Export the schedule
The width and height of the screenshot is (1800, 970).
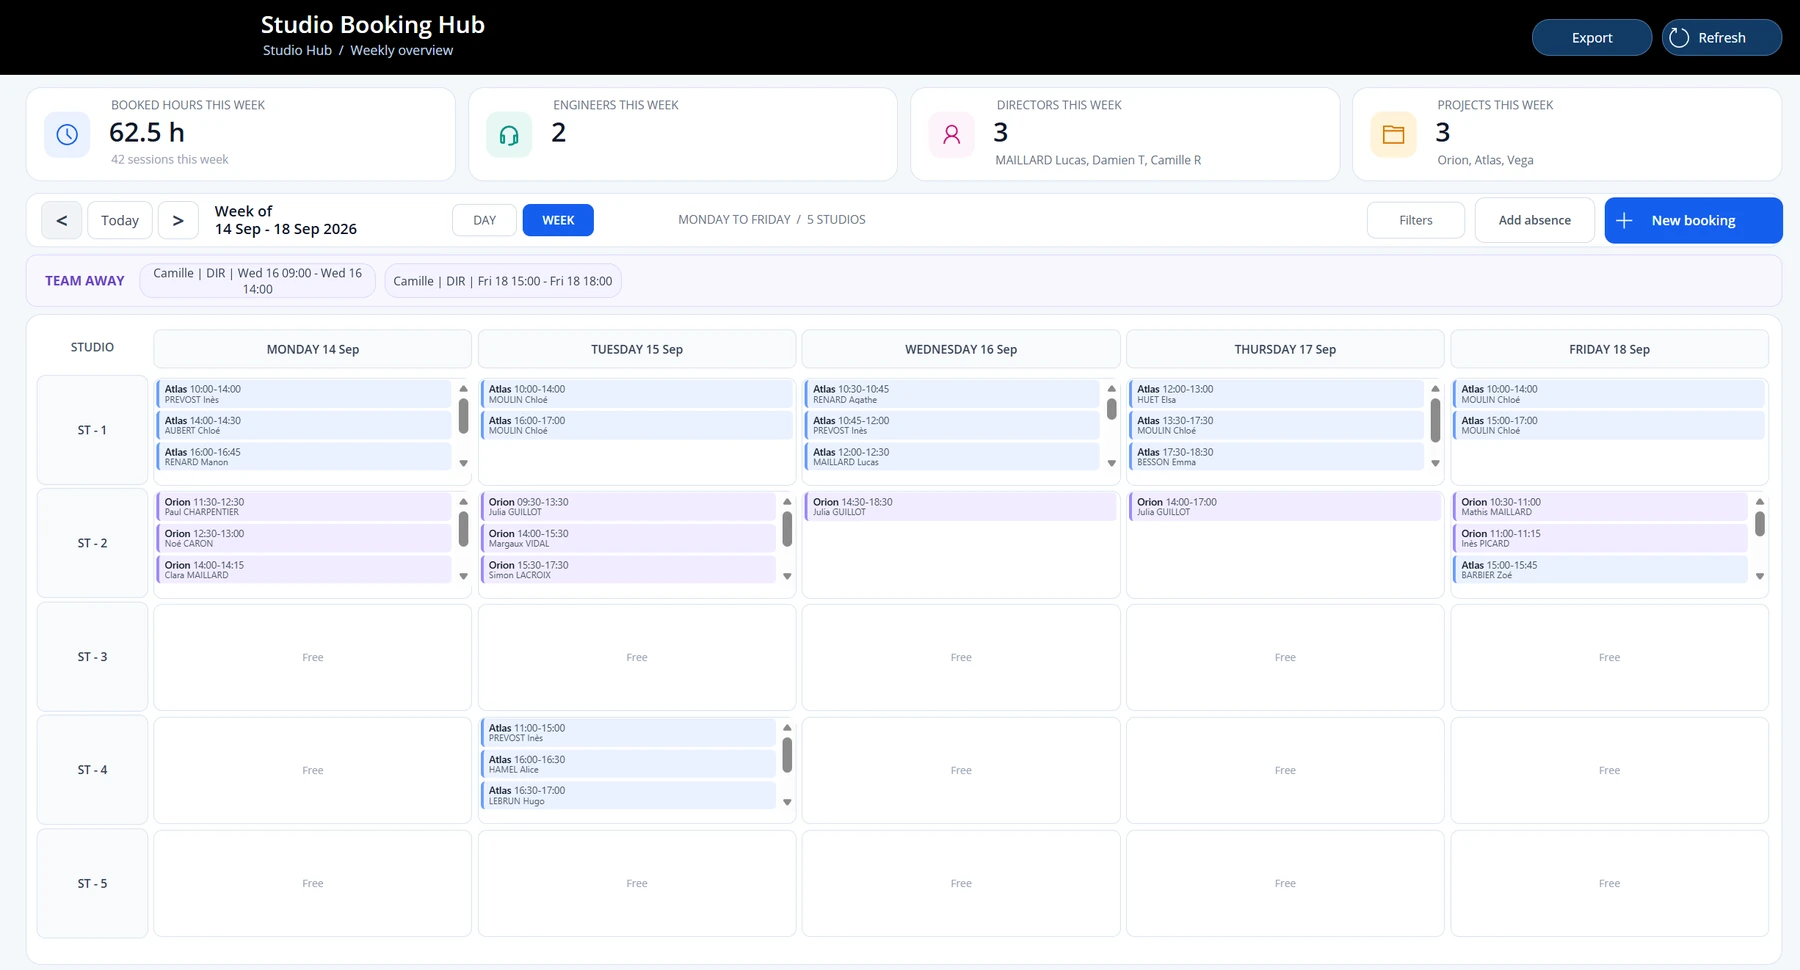(1592, 38)
